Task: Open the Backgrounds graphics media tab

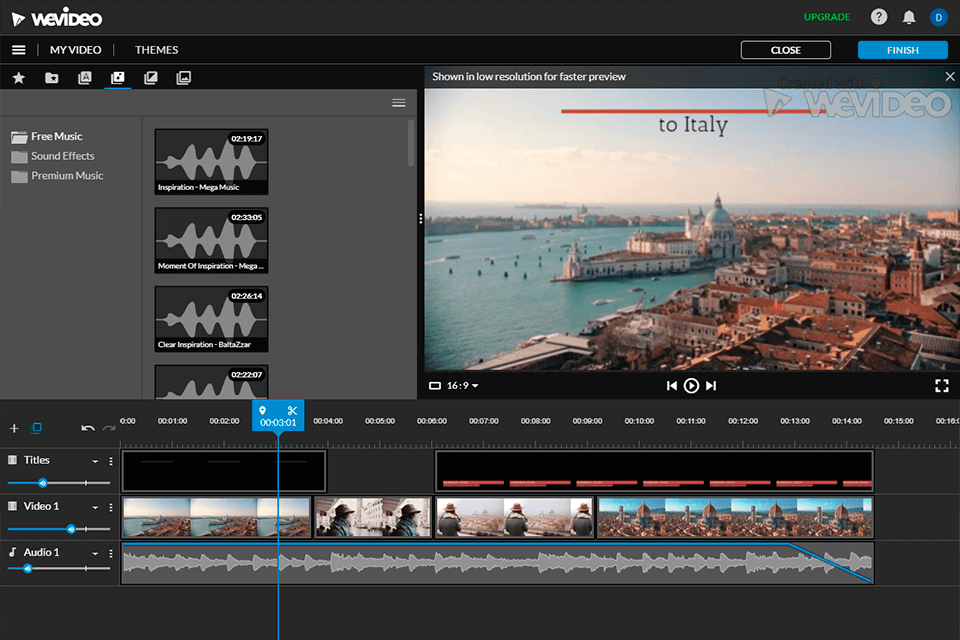Action: click(x=184, y=78)
